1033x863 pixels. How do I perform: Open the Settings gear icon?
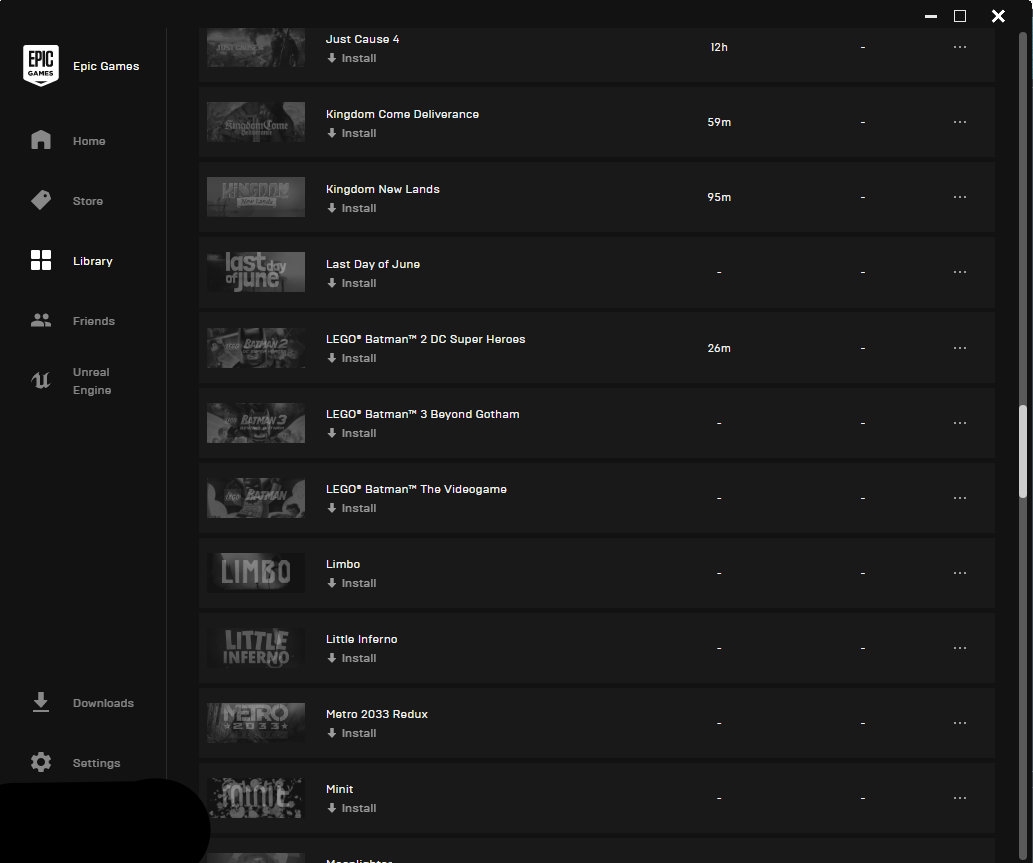[x=41, y=762]
